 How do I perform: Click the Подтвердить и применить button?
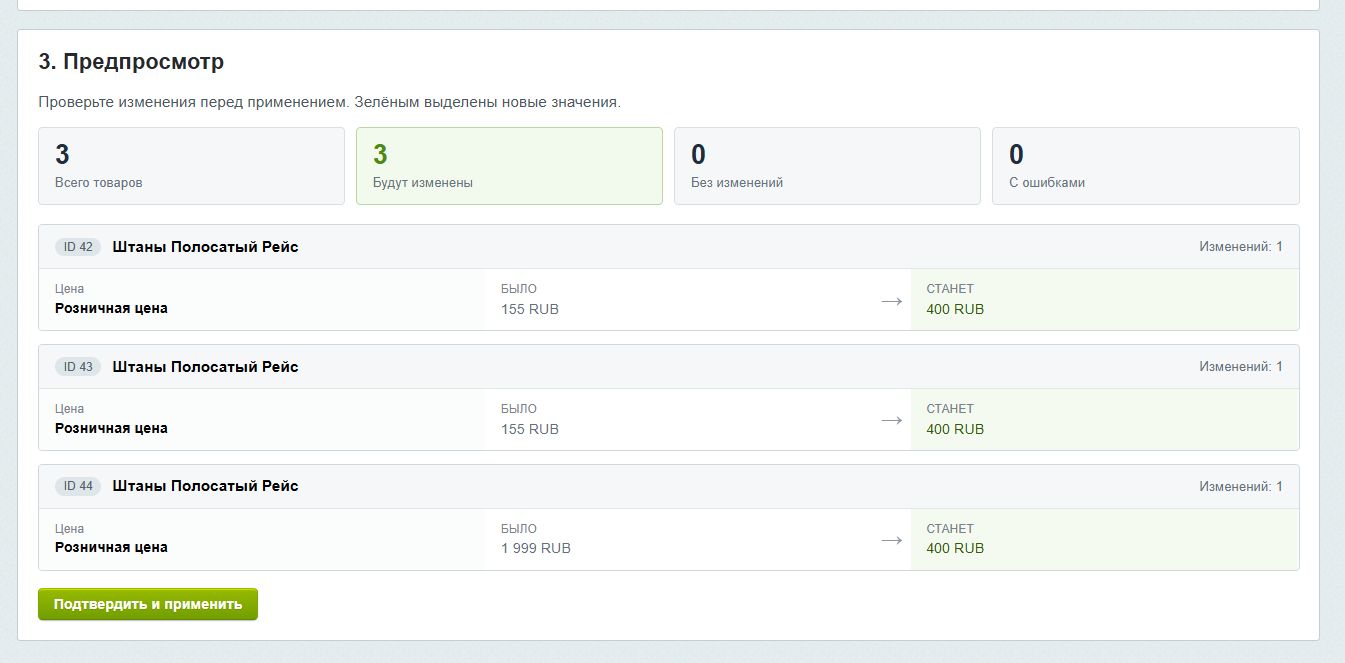point(148,604)
